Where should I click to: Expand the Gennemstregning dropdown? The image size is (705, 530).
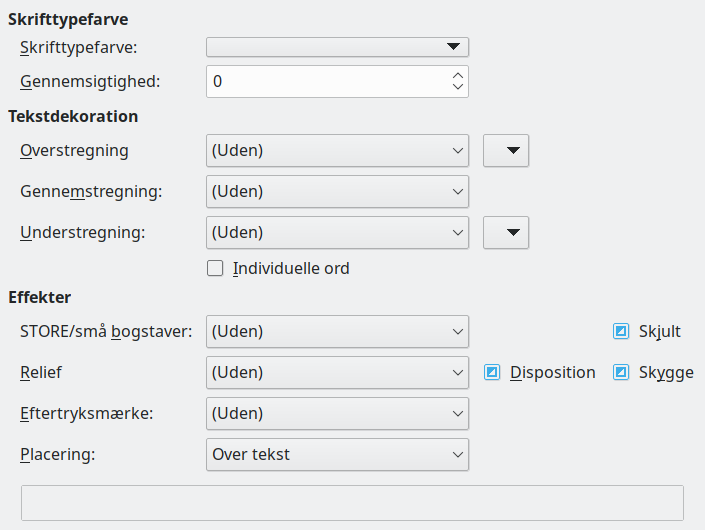[337, 191]
